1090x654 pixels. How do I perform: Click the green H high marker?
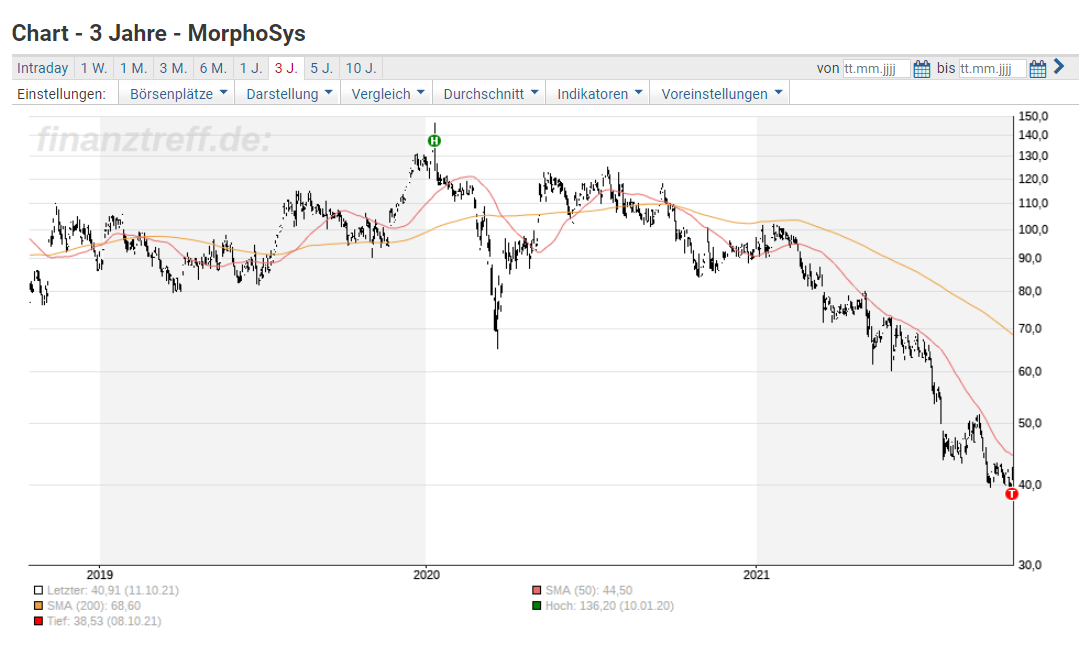[434, 141]
